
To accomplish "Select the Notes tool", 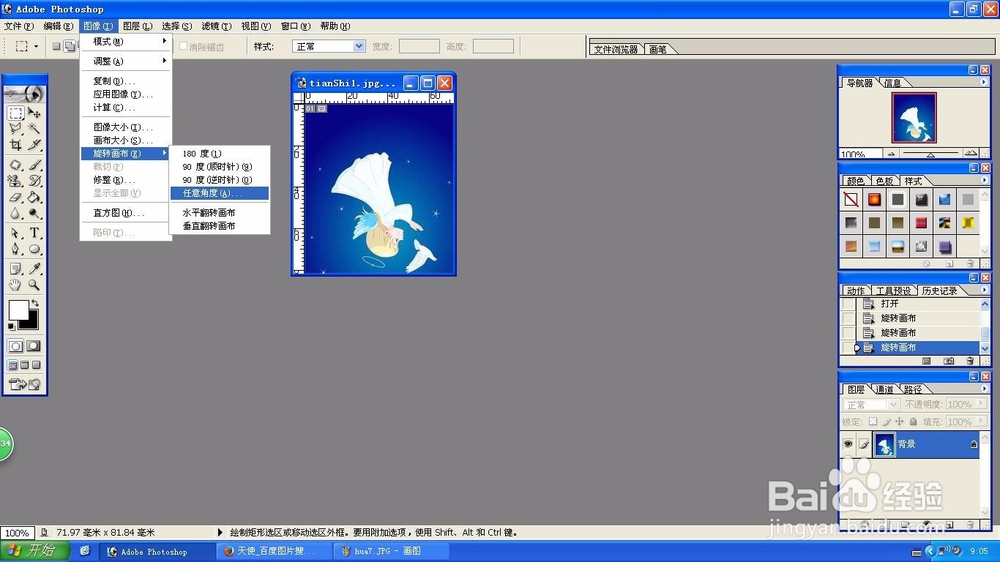I will [x=16, y=269].
